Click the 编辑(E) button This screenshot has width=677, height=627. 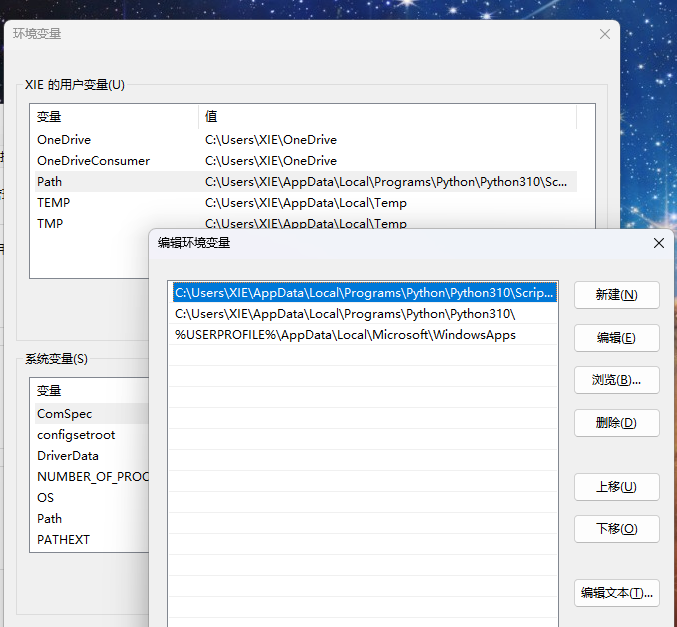[x=617, y=338]
